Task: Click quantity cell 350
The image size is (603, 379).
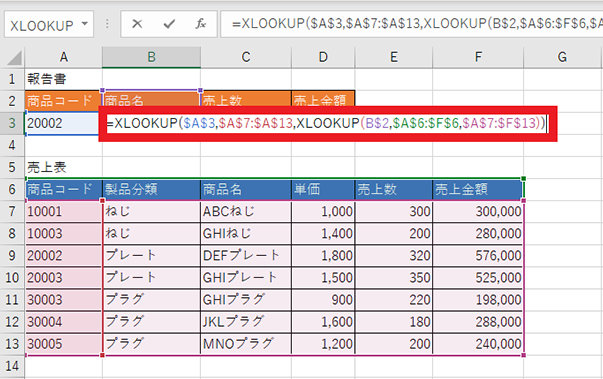Action: (394, 278)
